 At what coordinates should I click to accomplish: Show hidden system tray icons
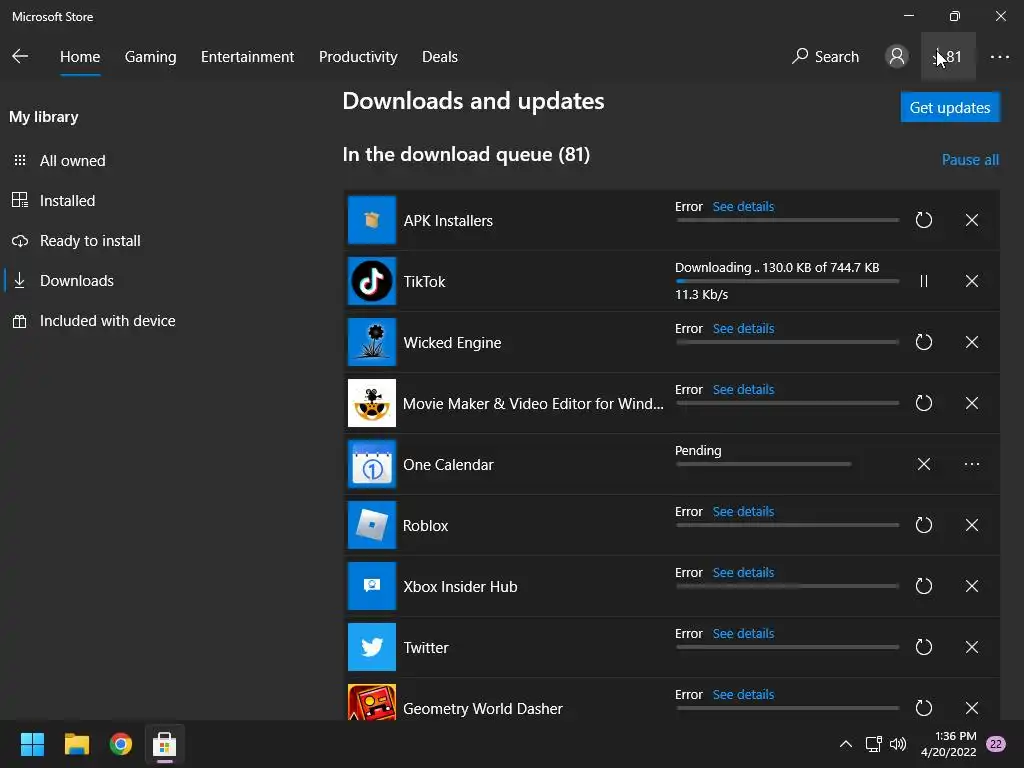846,744
